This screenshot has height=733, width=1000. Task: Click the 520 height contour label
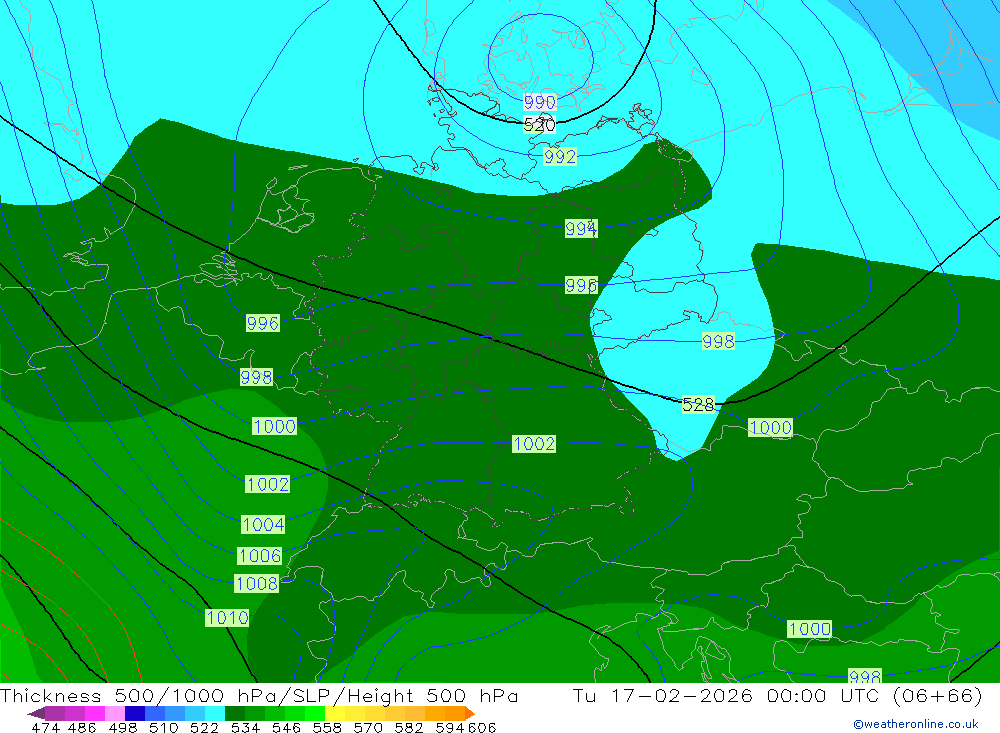tap(540, 125)
